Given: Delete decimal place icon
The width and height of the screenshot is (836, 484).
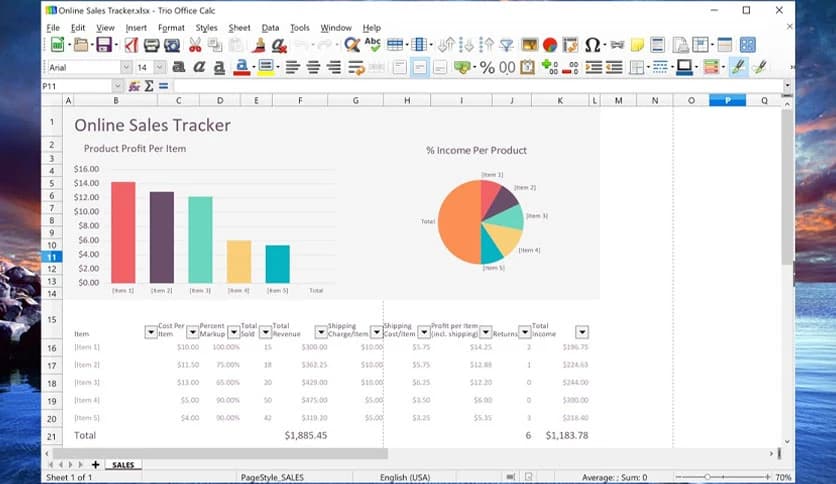Looking at the screenshot, I should [570, 67].
